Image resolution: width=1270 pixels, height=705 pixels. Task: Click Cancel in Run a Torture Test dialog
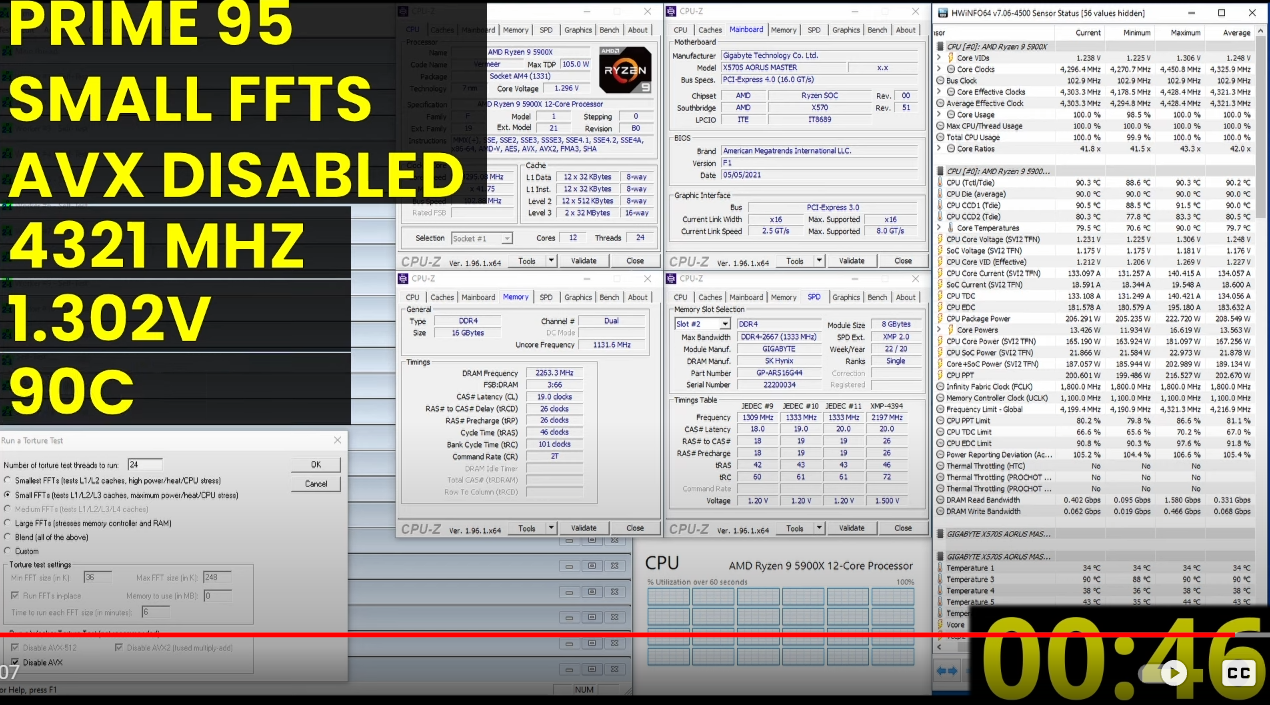point(316,484)
